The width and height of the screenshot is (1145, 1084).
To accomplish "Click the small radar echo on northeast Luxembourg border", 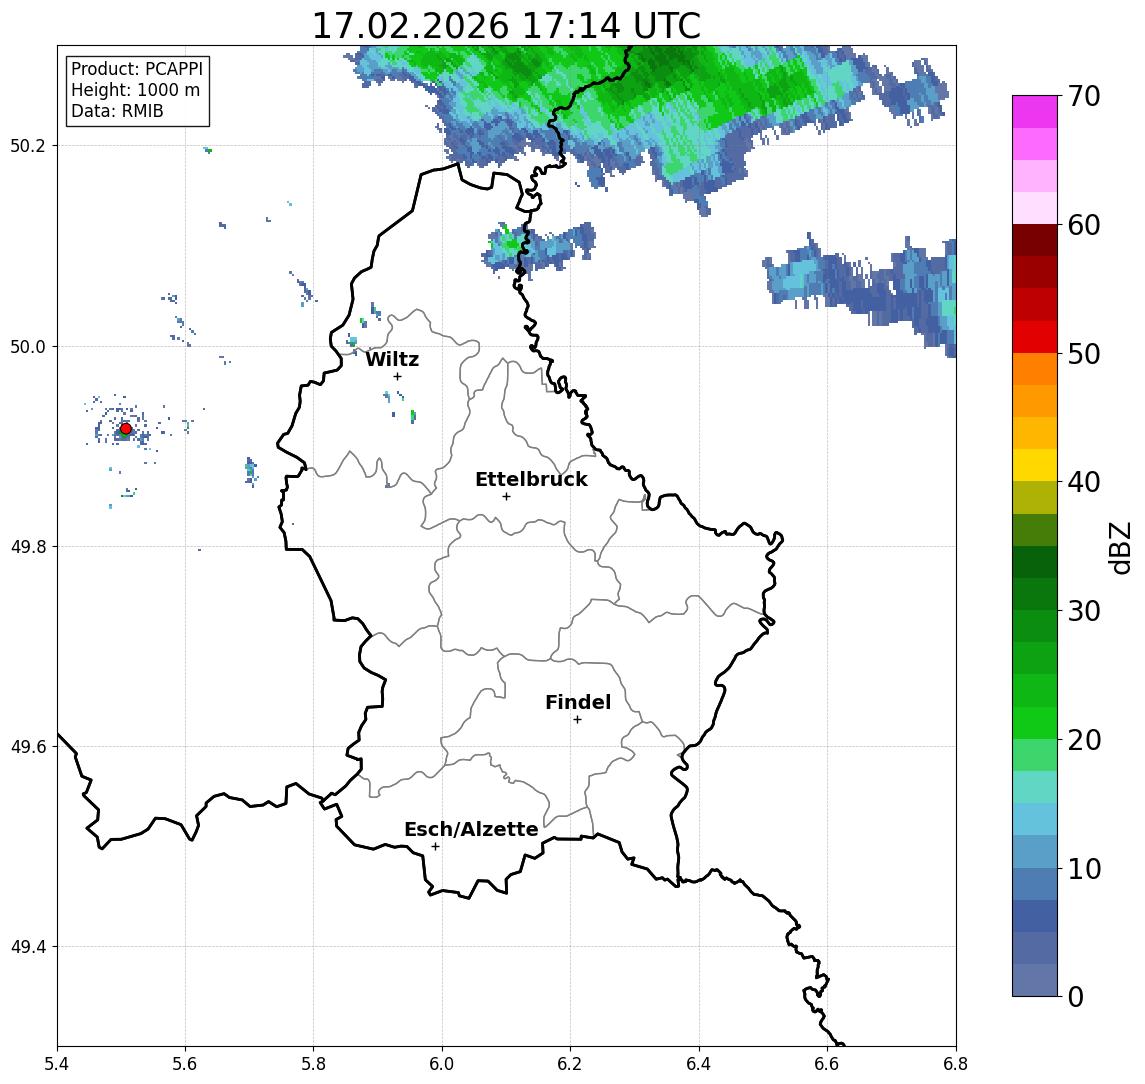I will [538, 246].
